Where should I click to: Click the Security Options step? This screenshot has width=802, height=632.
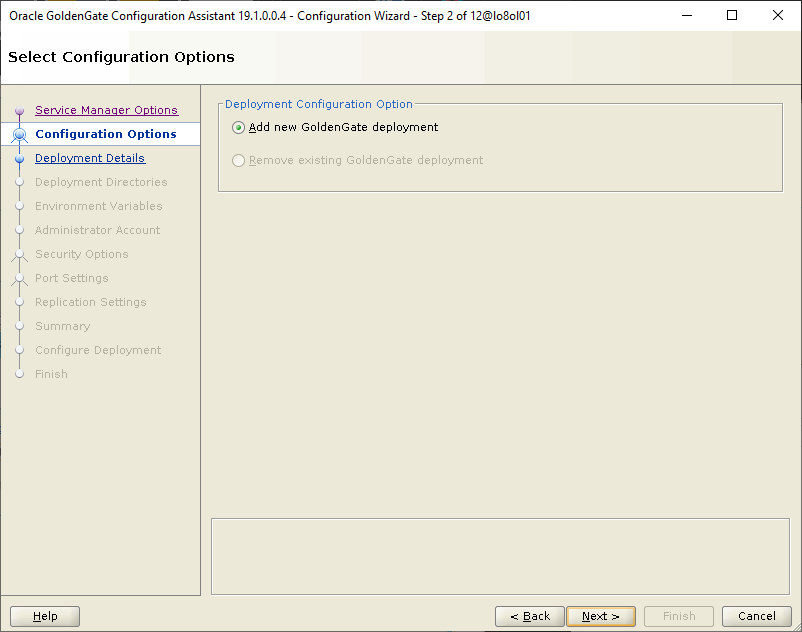pyautogui.click(x=81, y=254)
